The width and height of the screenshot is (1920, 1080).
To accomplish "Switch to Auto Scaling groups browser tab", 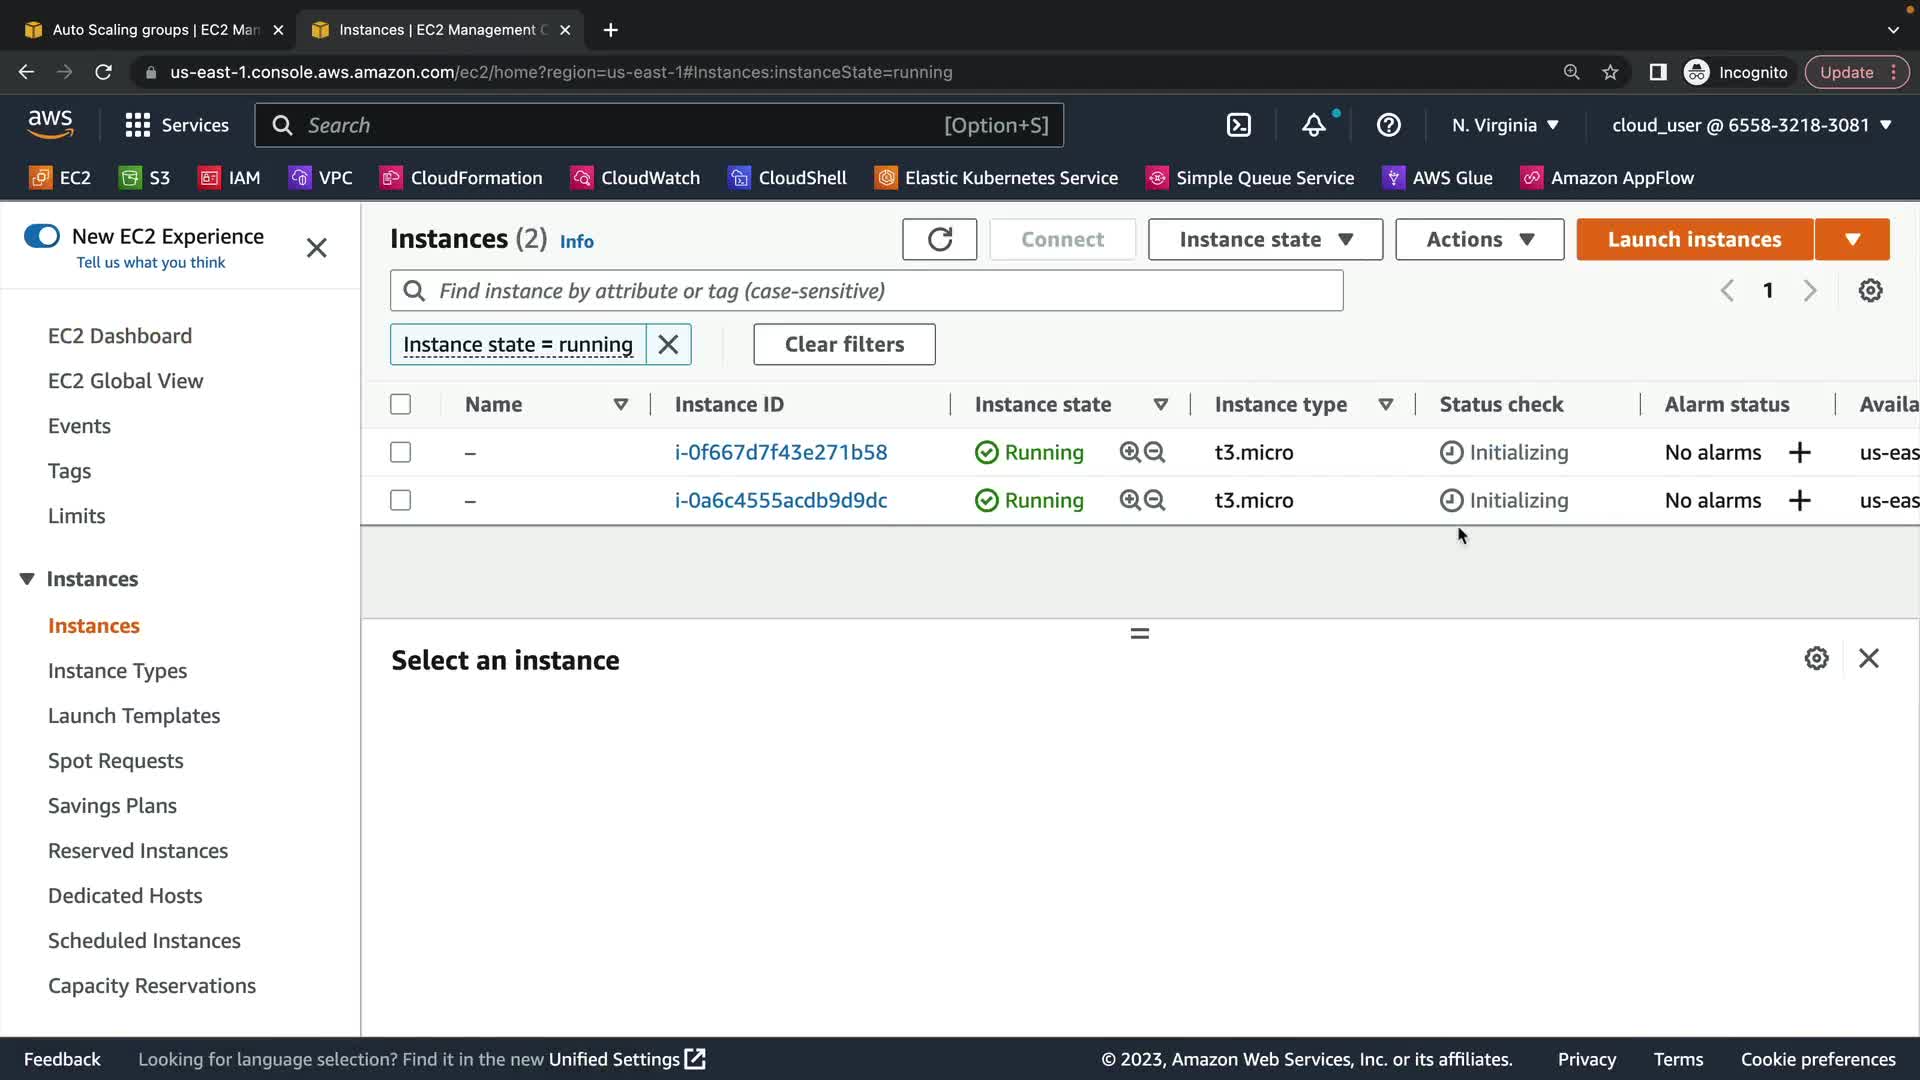I will coord(155,30).
